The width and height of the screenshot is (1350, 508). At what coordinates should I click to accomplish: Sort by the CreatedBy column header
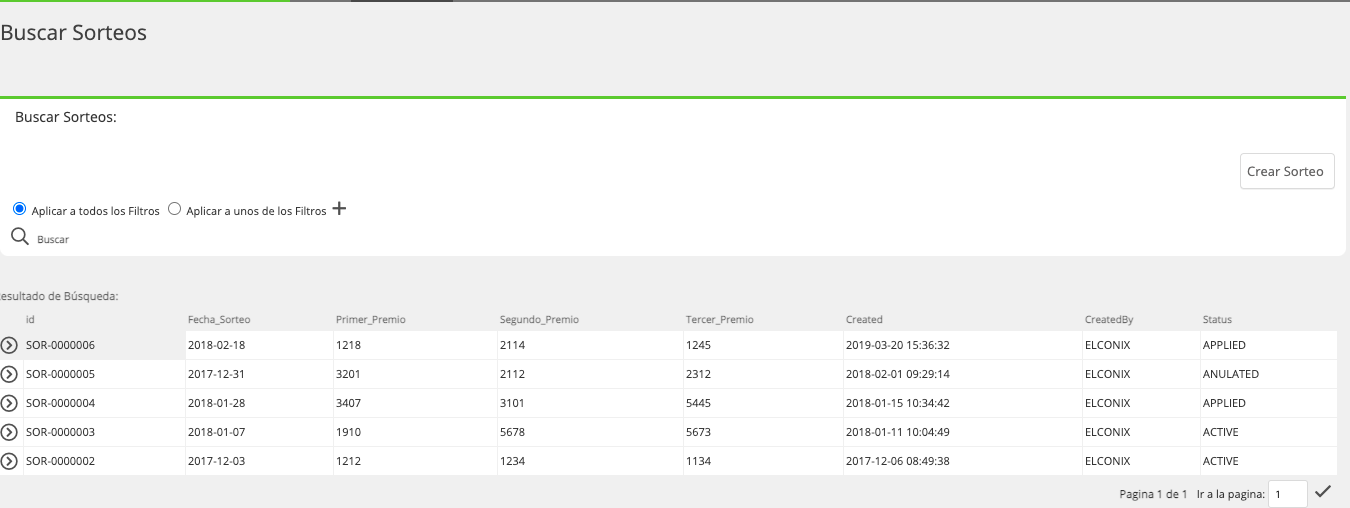coord(1109,320)
